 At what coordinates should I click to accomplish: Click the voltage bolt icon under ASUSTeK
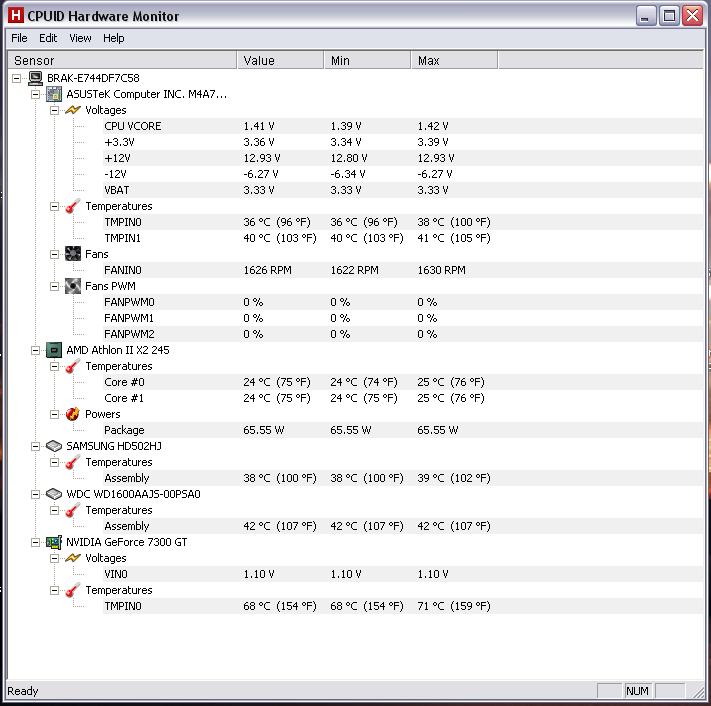coord(73,110)
